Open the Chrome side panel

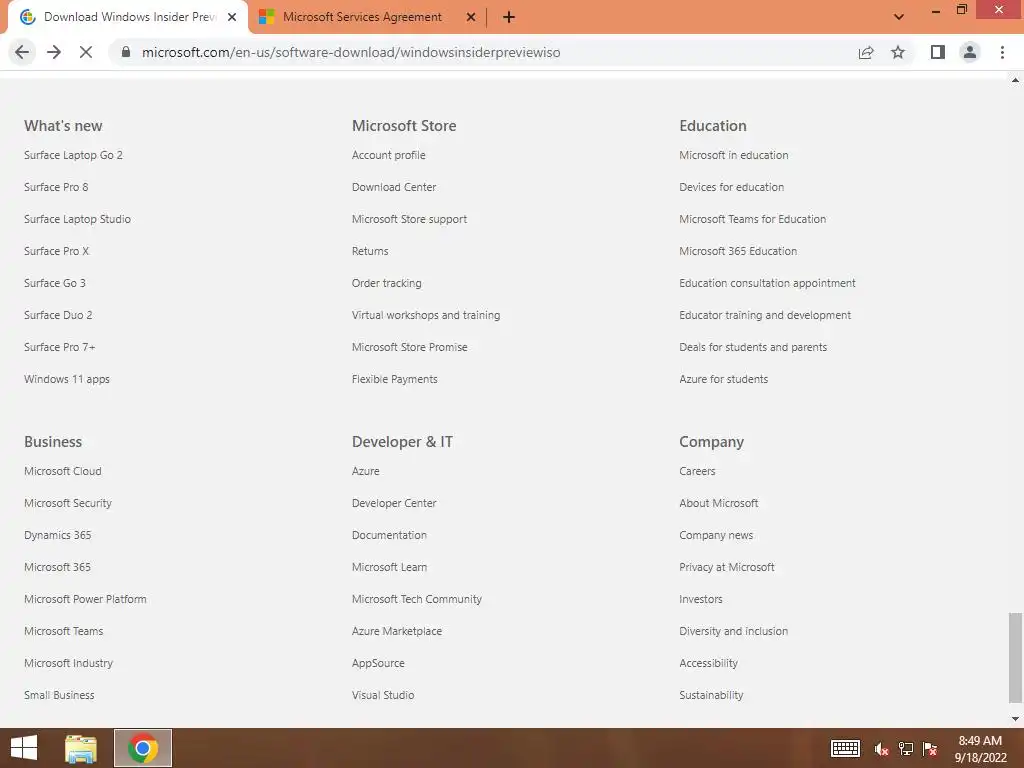point(938,52)
